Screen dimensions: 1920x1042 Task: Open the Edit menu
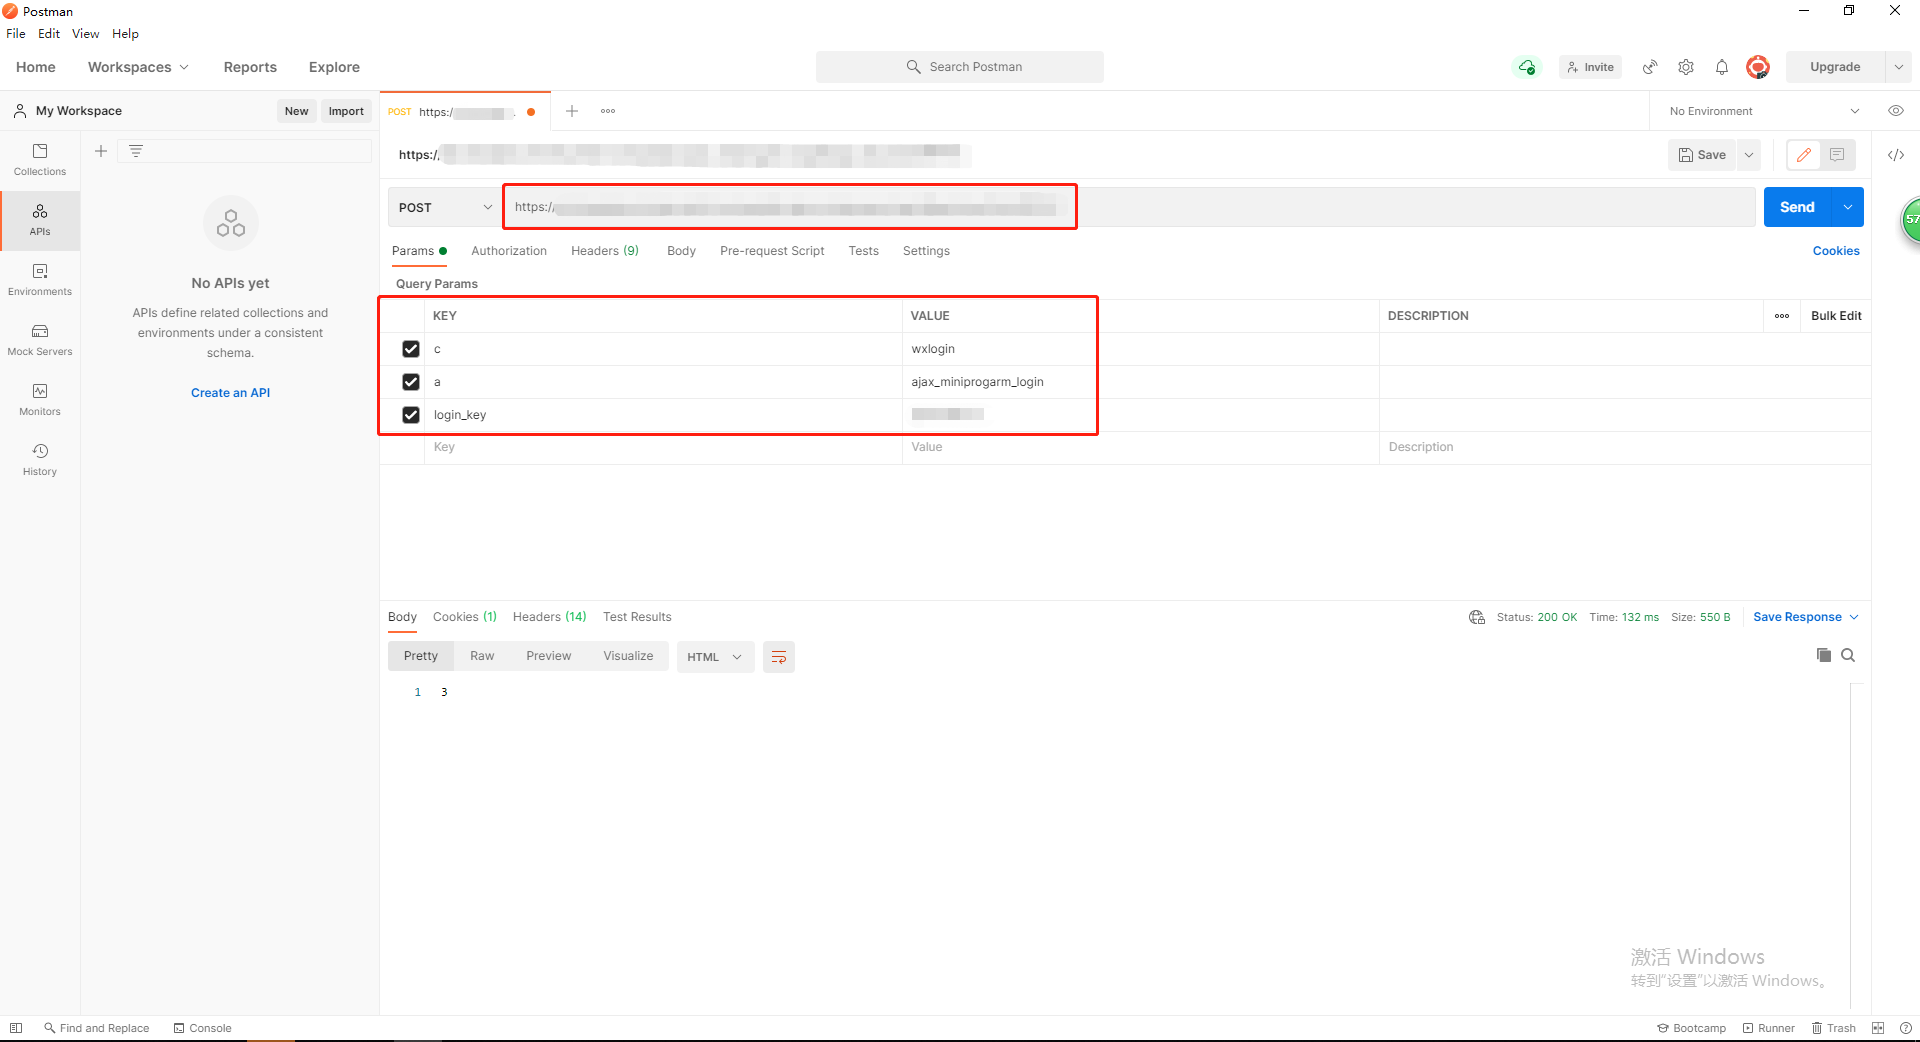(x=49, y=34)
